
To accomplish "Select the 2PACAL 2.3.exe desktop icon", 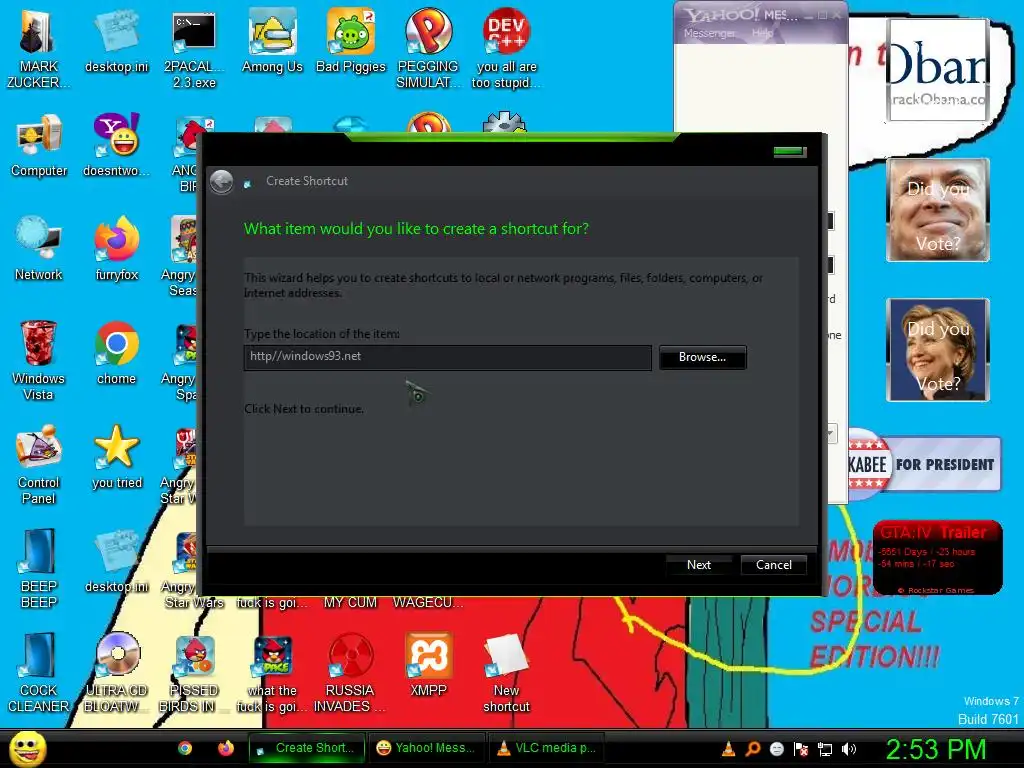I will pos(194,48).
